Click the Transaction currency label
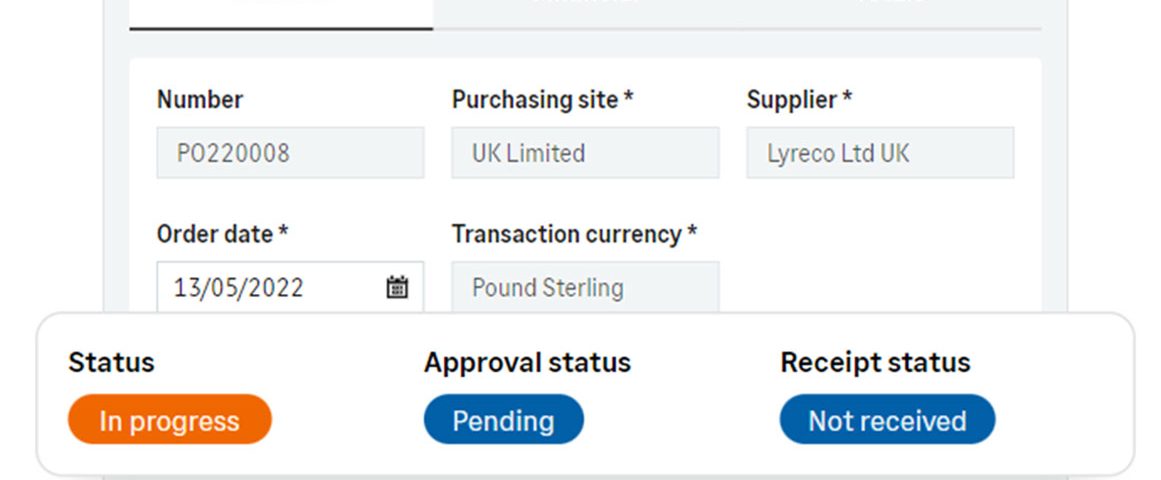 [x=574, y=234]
